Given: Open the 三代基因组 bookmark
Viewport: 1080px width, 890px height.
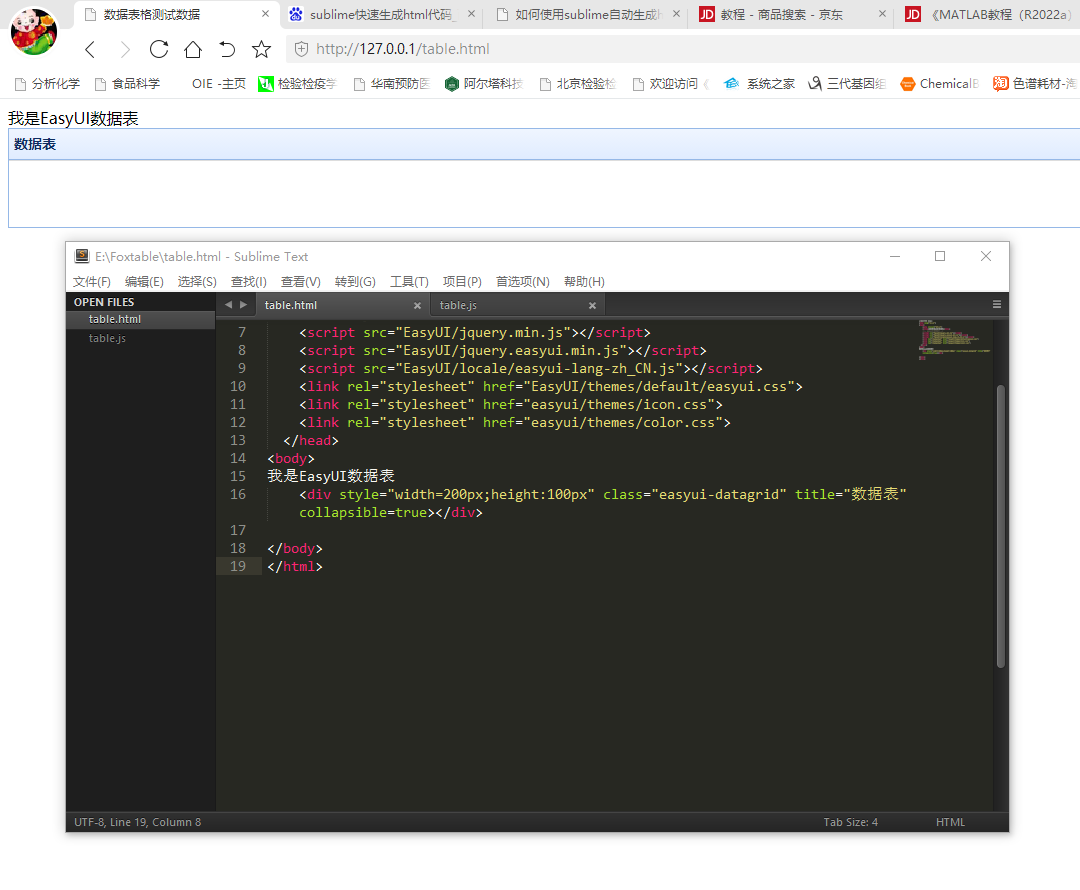Looking at the screenshot, I should click(847, 84).
